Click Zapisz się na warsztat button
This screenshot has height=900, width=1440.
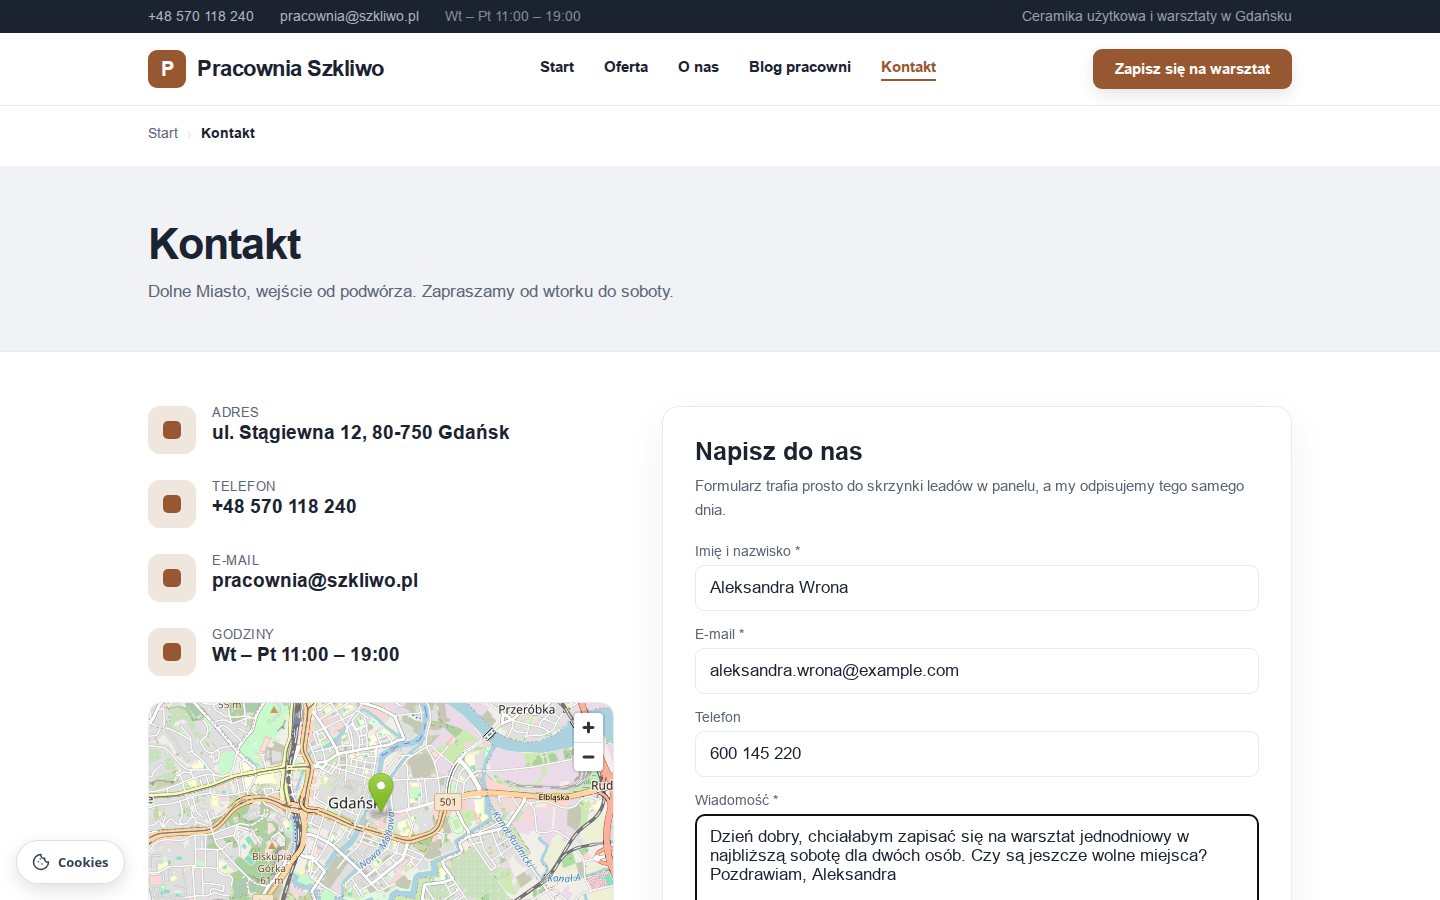1192,69
